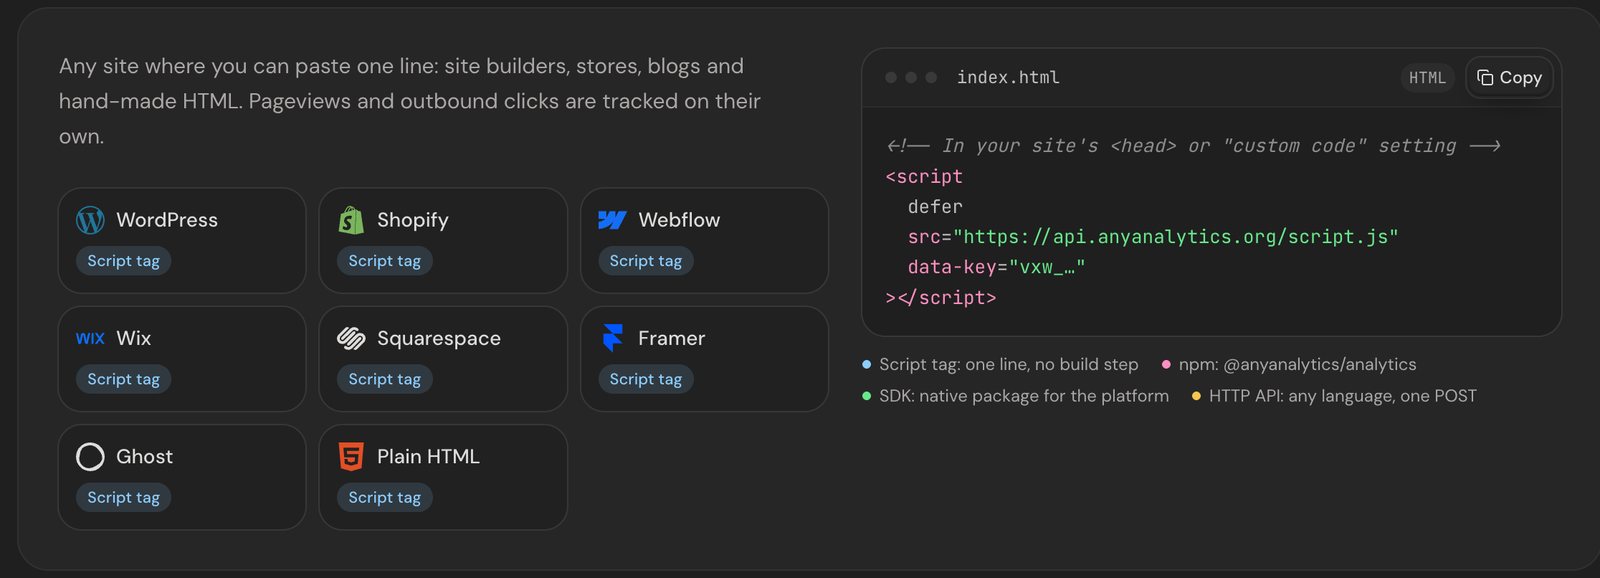Click the Squarespace logo icon
The width and height of the screenshot is (1600, 578).
pyautogui.click(x=351, y=339)
